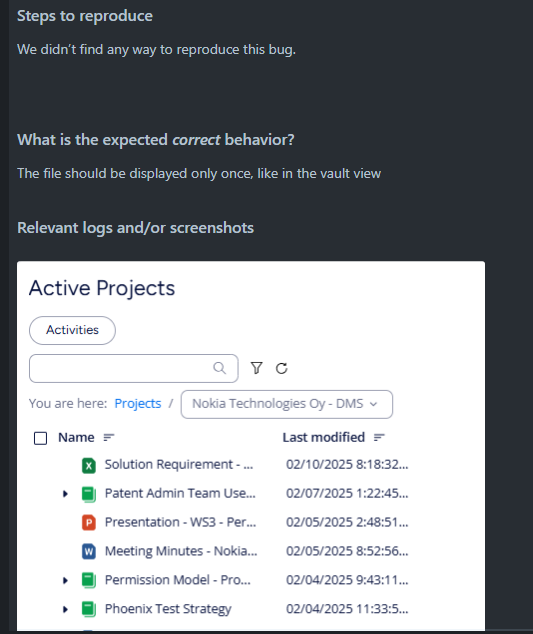The height and width of the screenshot is (634, 533).
Task: Expand the Patent Admin Team Use row
Action: [65, 494]
